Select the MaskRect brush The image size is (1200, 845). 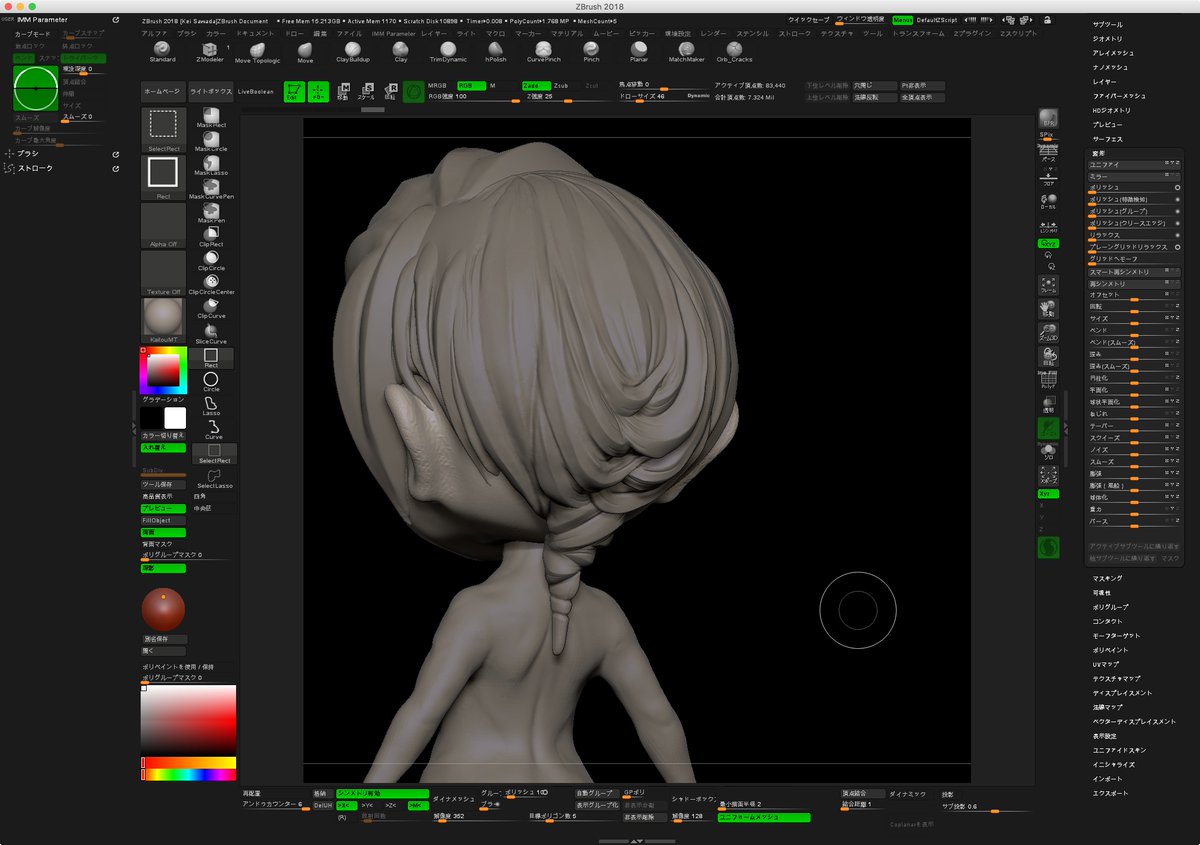click(211, 118)
